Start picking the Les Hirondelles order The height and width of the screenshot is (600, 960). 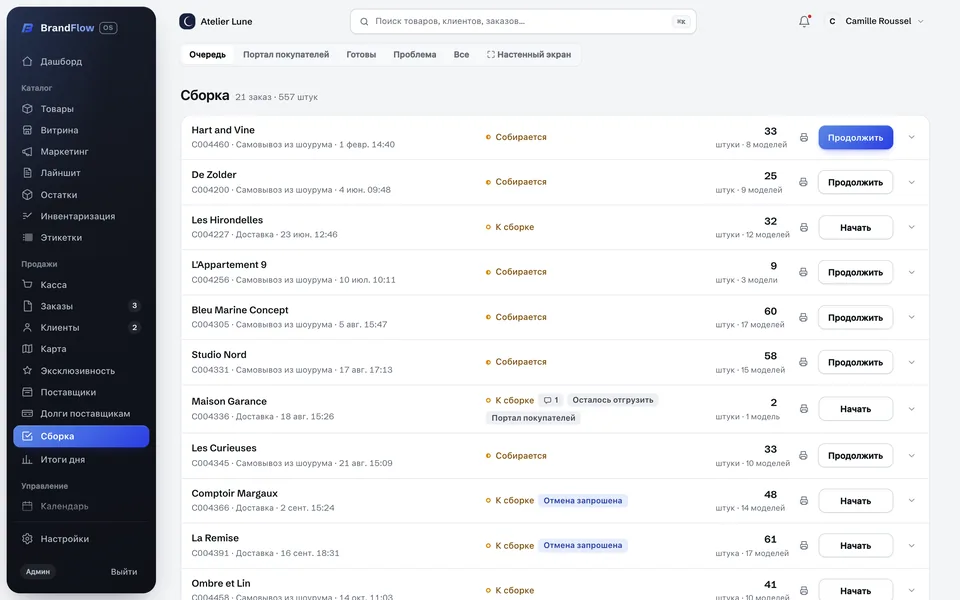click(x=855, y=228)
